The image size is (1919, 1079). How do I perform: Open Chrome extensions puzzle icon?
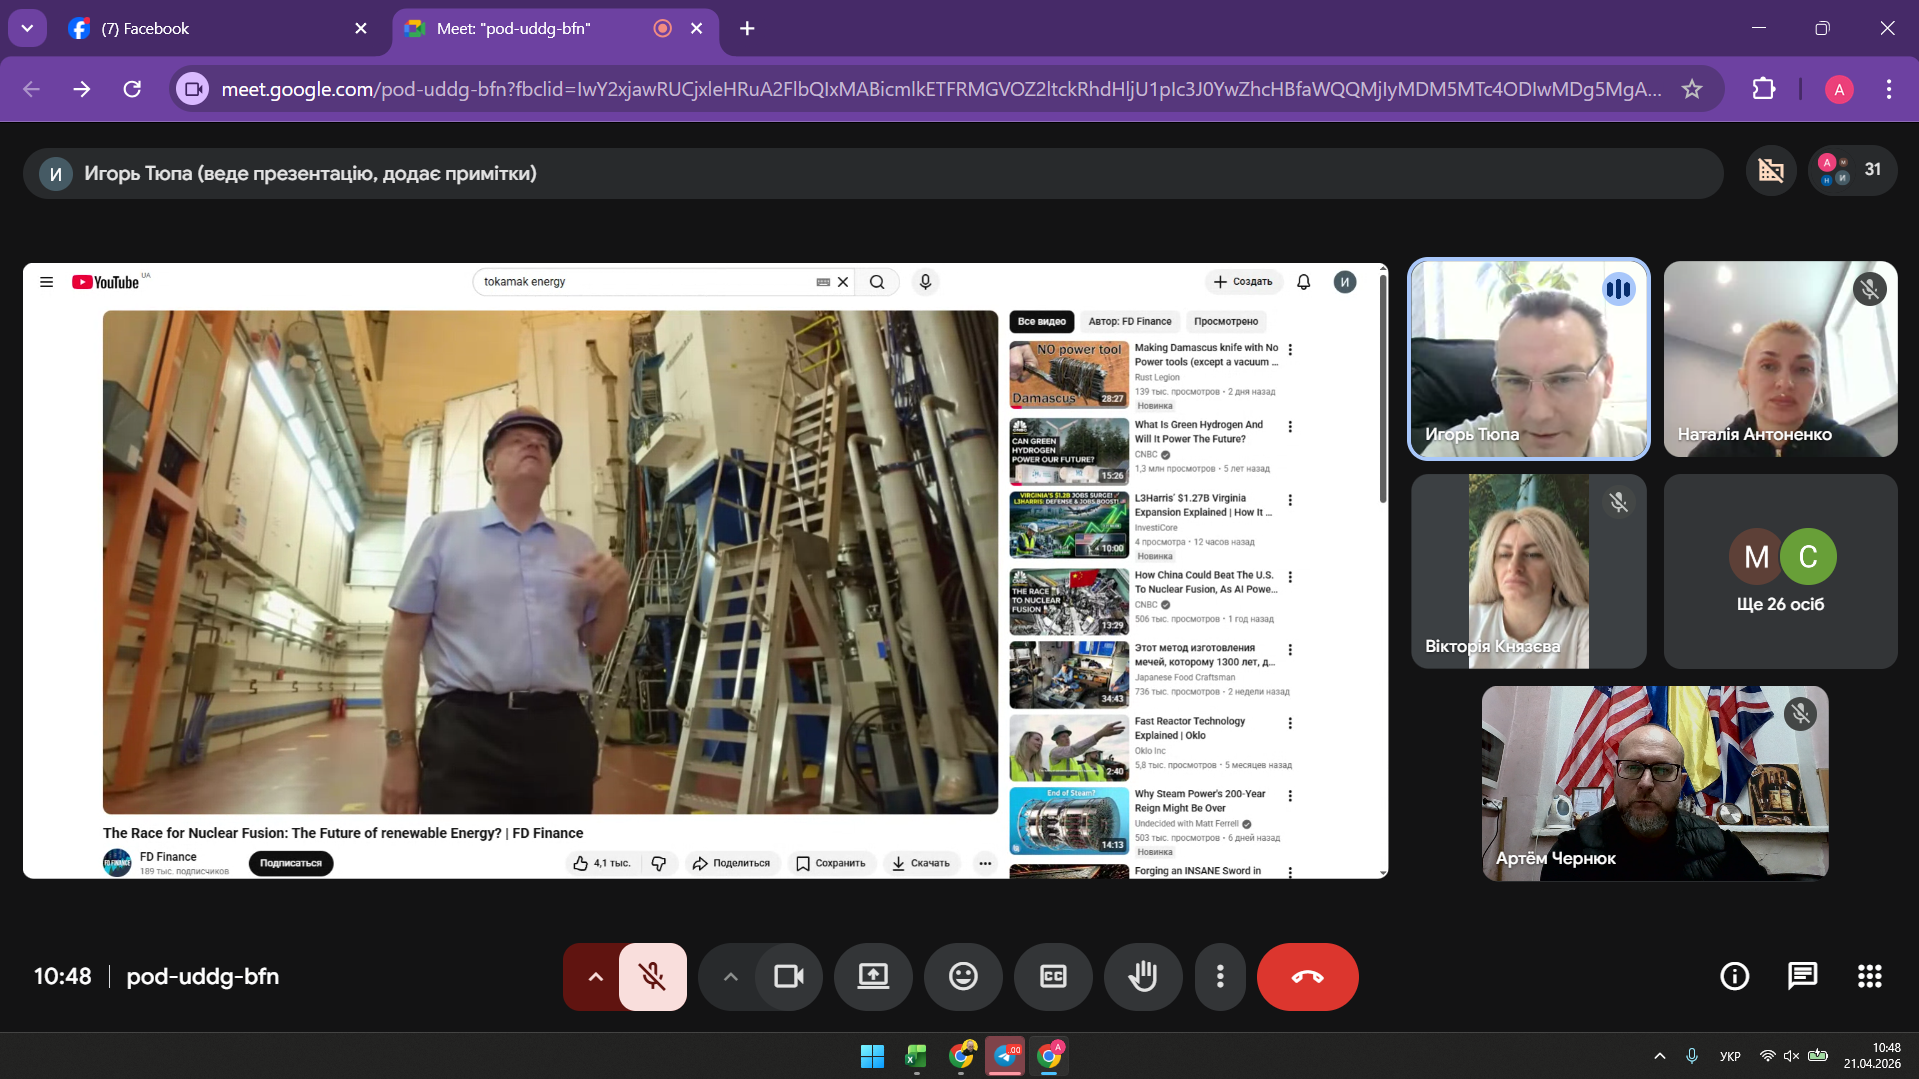tap(1764, 89)
